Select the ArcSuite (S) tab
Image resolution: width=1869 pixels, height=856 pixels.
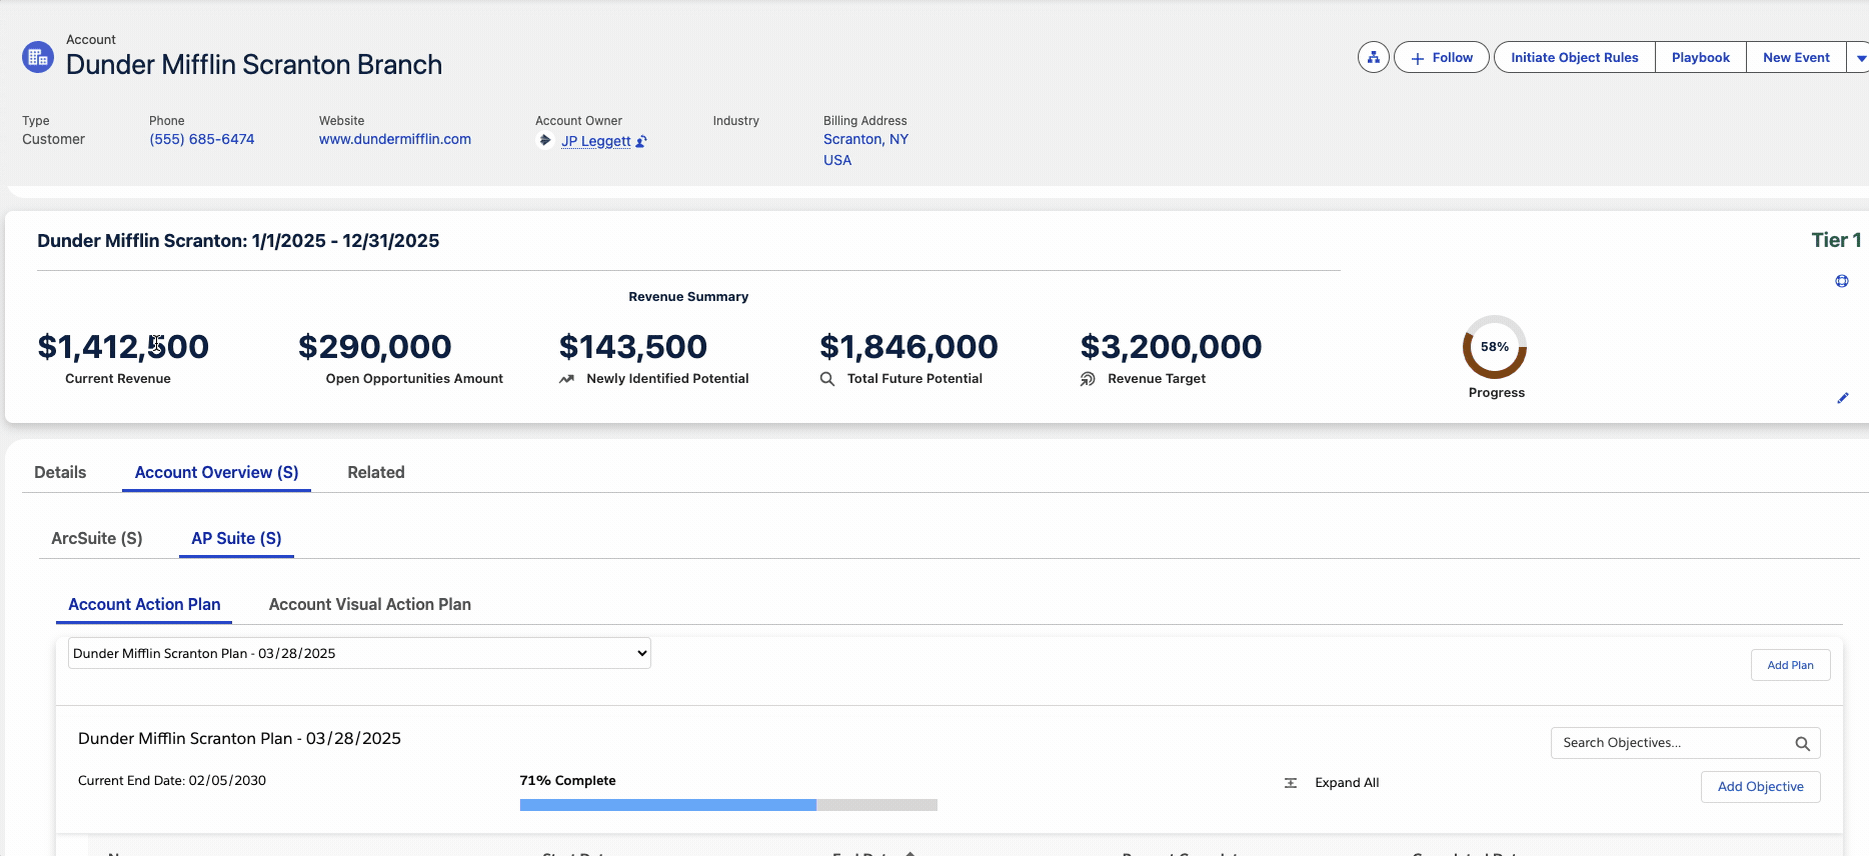(97, 539)
